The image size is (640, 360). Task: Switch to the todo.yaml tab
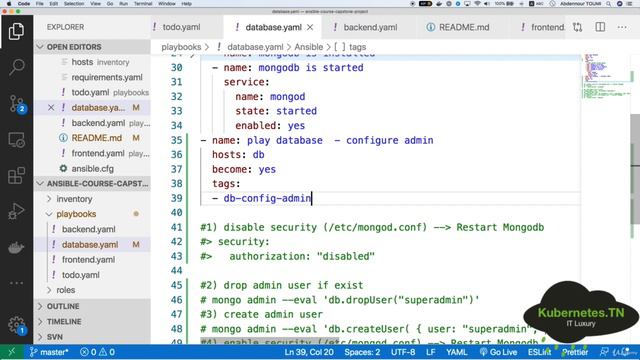click(x=181, y=27)
